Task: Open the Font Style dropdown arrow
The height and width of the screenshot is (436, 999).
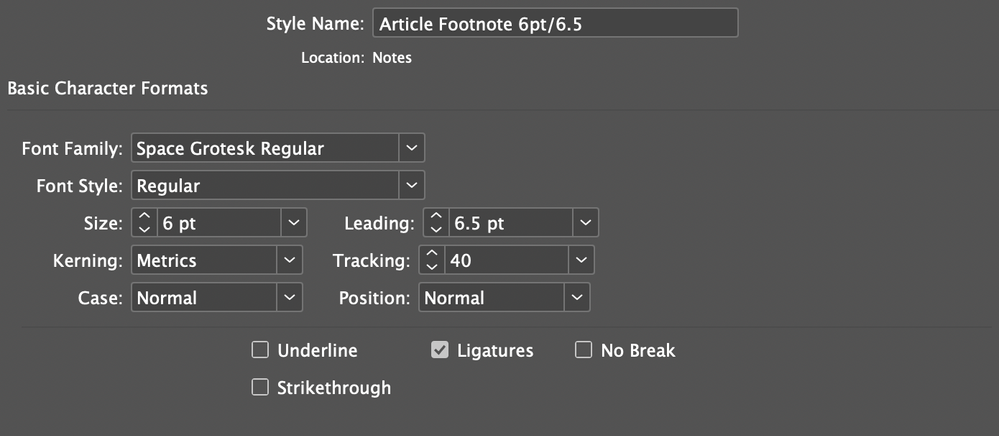Action: (x=412, y=185)
